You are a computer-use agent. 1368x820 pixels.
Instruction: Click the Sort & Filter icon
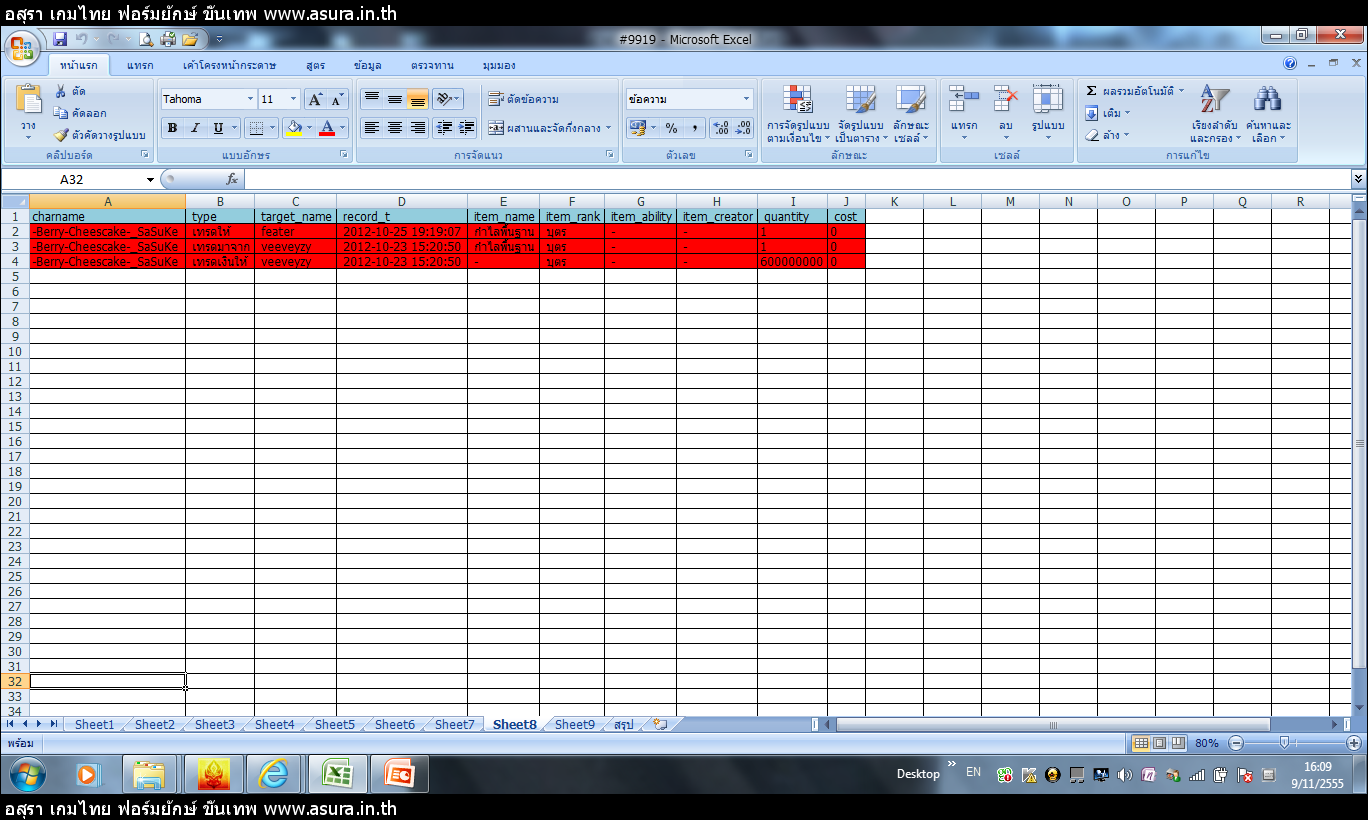coord(1214,100)
